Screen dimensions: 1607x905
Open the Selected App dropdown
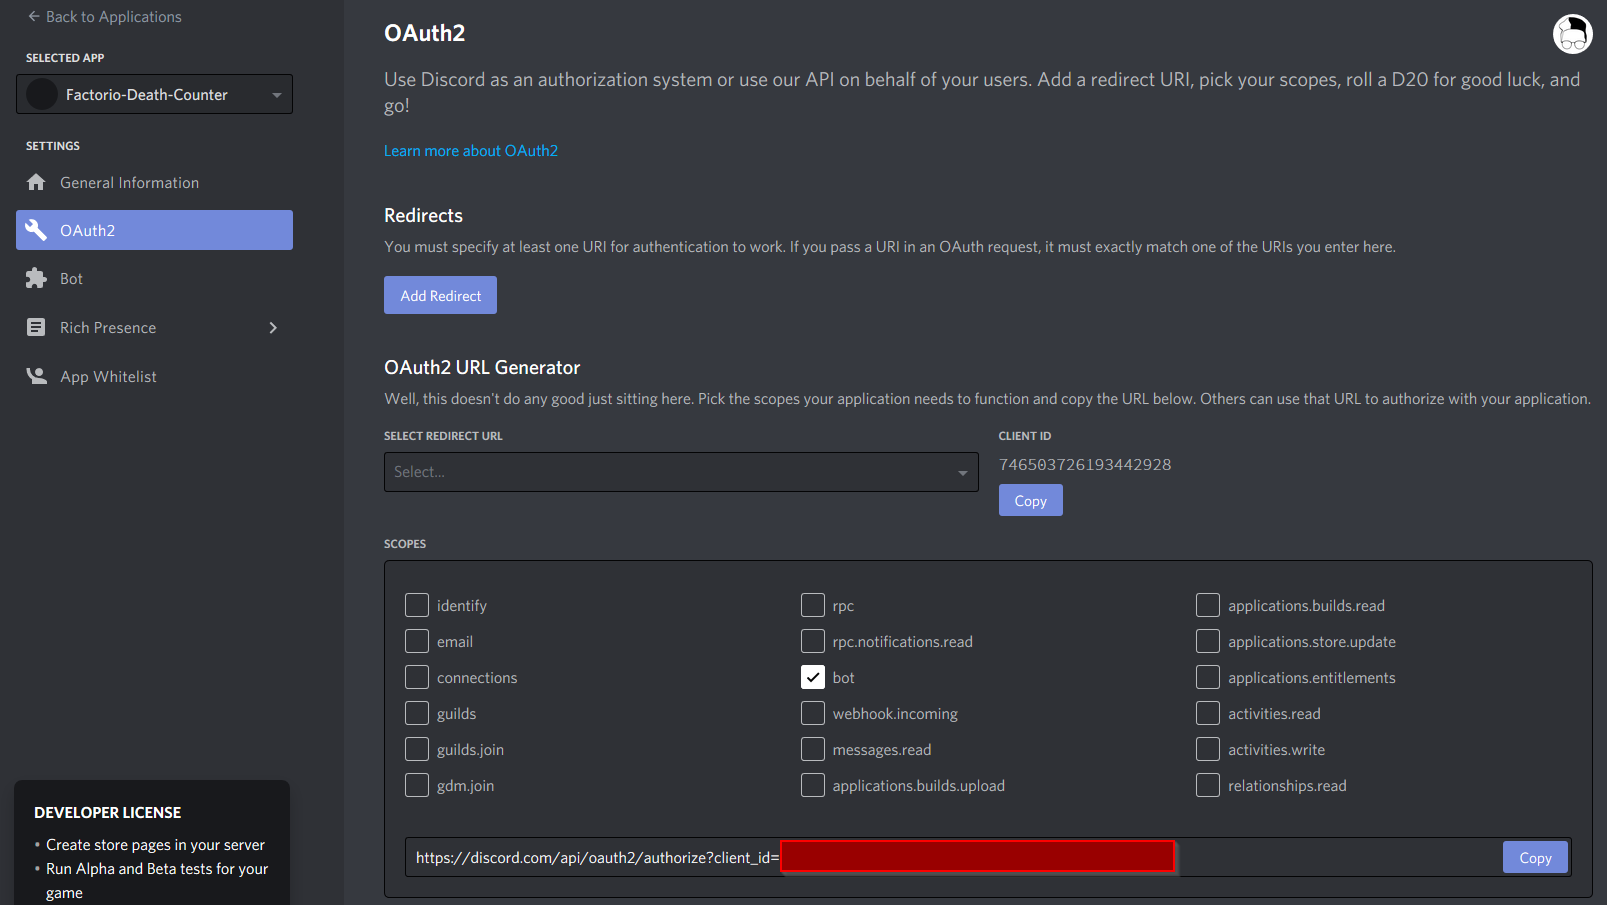pyautogui.click(x=154, y=94)
